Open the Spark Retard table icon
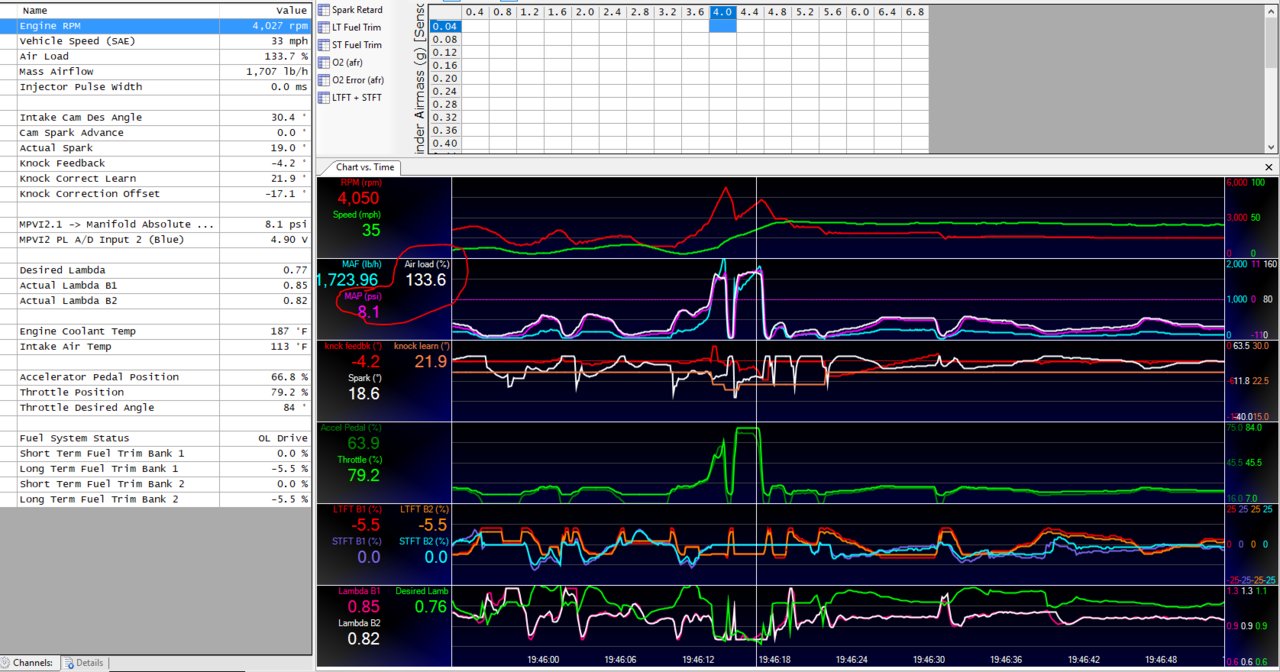The width and height of the screenshot is (1280, 672). point(324,10)
